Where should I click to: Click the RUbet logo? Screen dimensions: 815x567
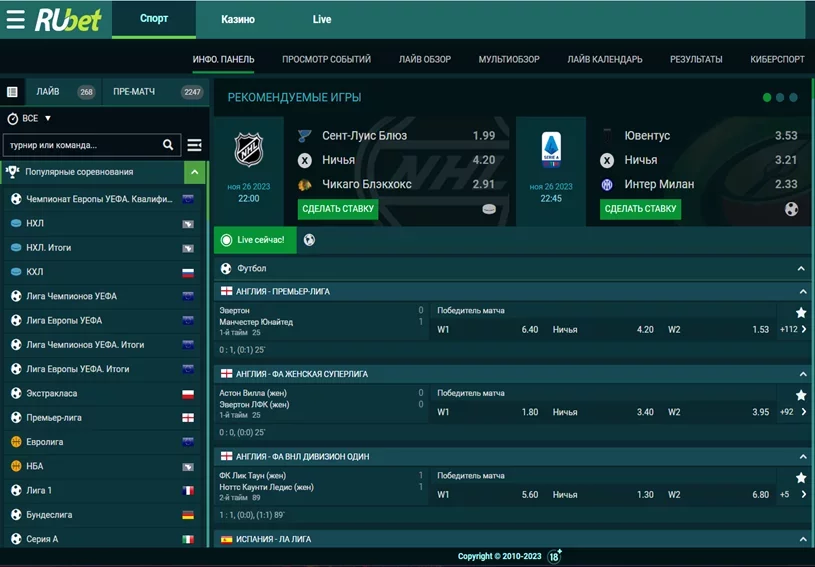[x=68, y=20]
